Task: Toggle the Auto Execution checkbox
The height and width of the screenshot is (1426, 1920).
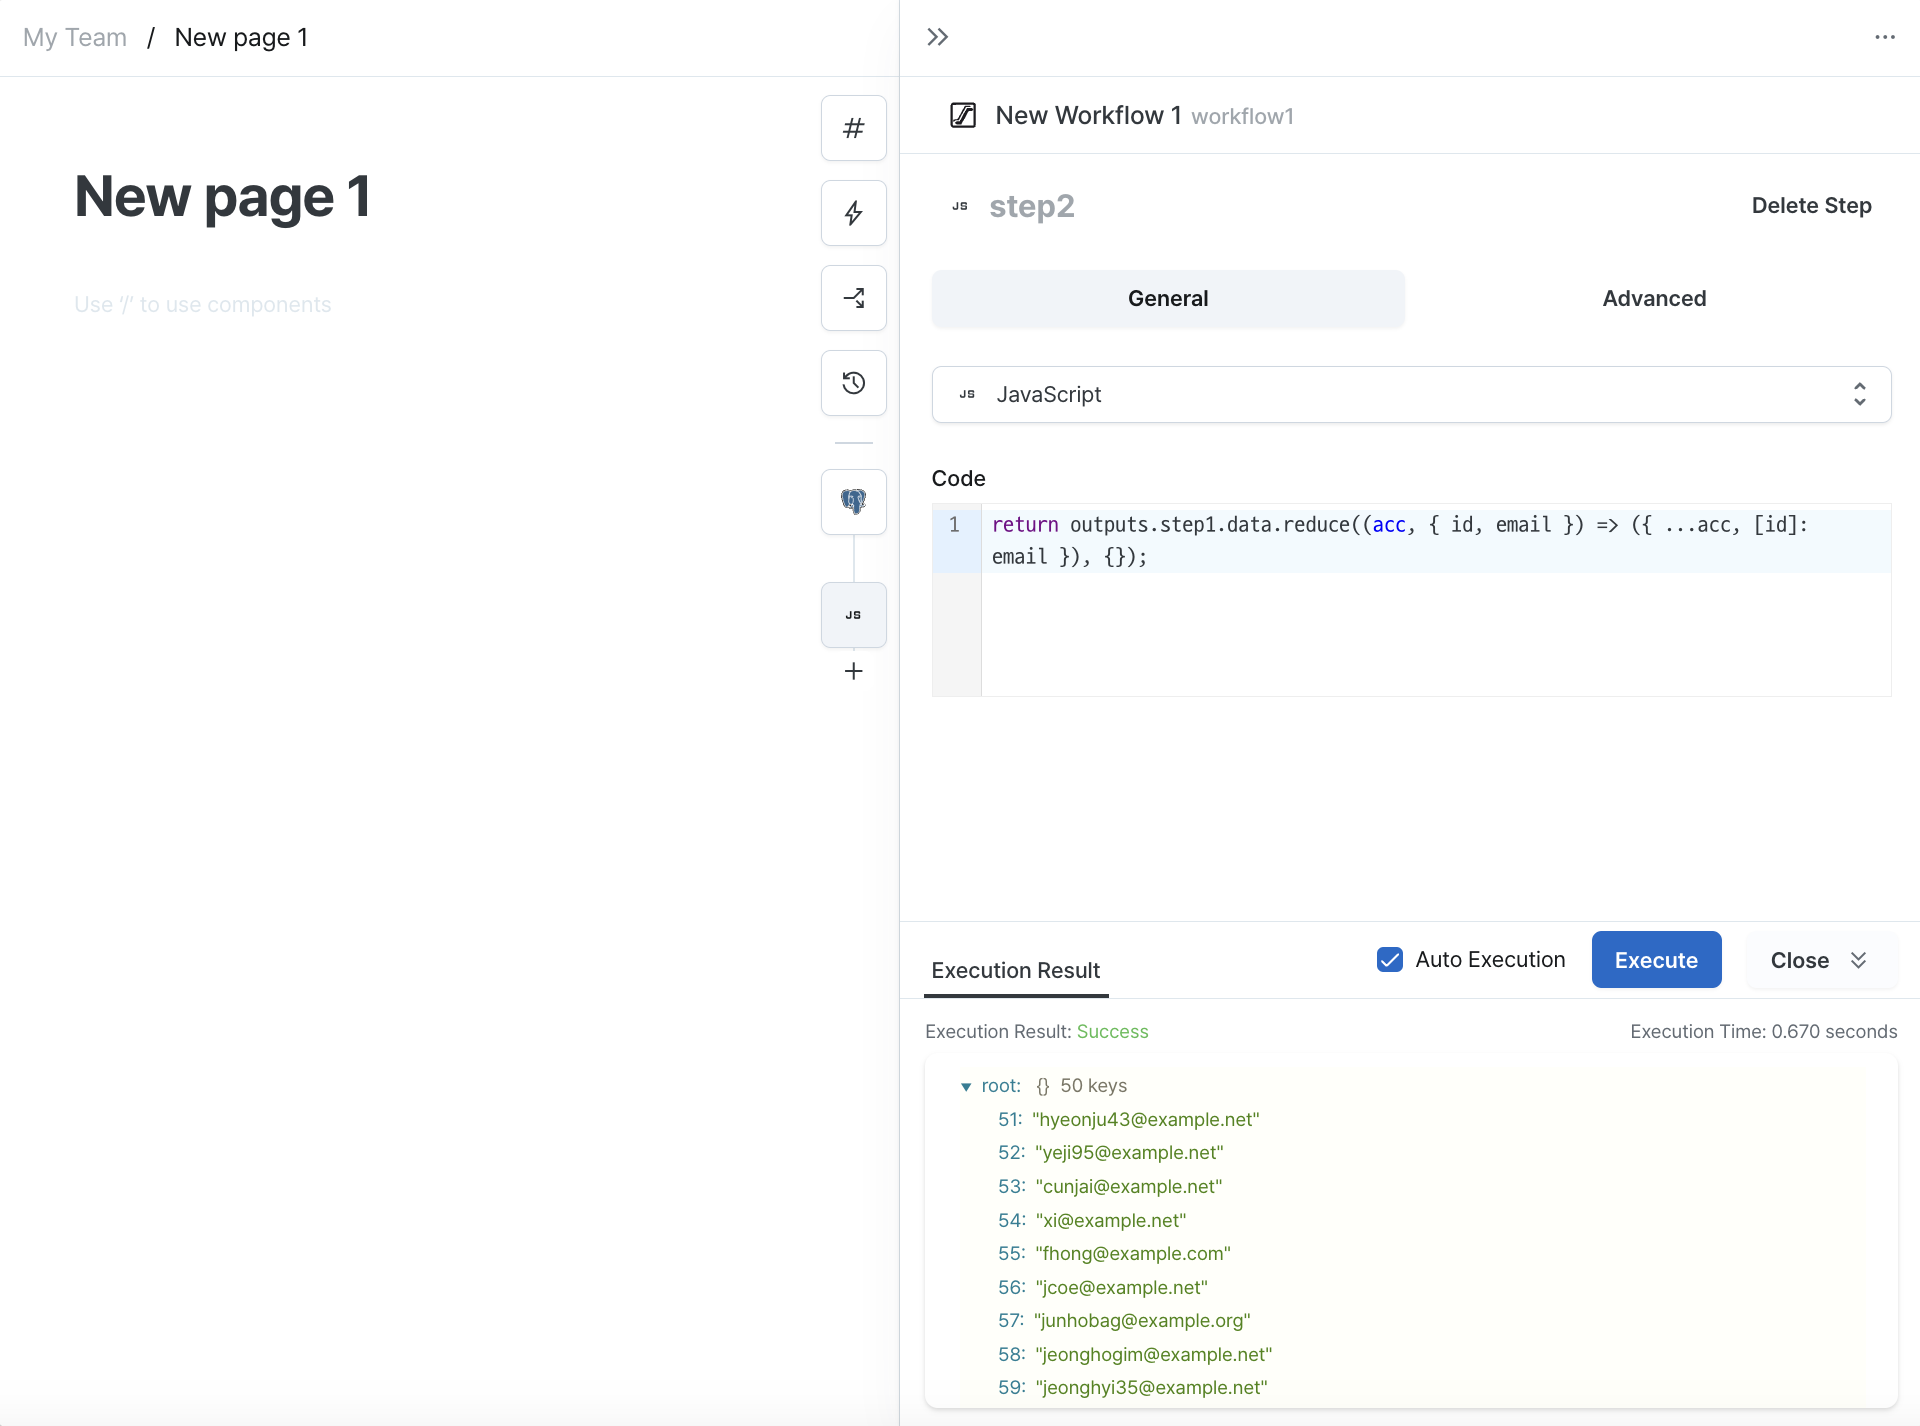Action: [x=1388, y=960]
